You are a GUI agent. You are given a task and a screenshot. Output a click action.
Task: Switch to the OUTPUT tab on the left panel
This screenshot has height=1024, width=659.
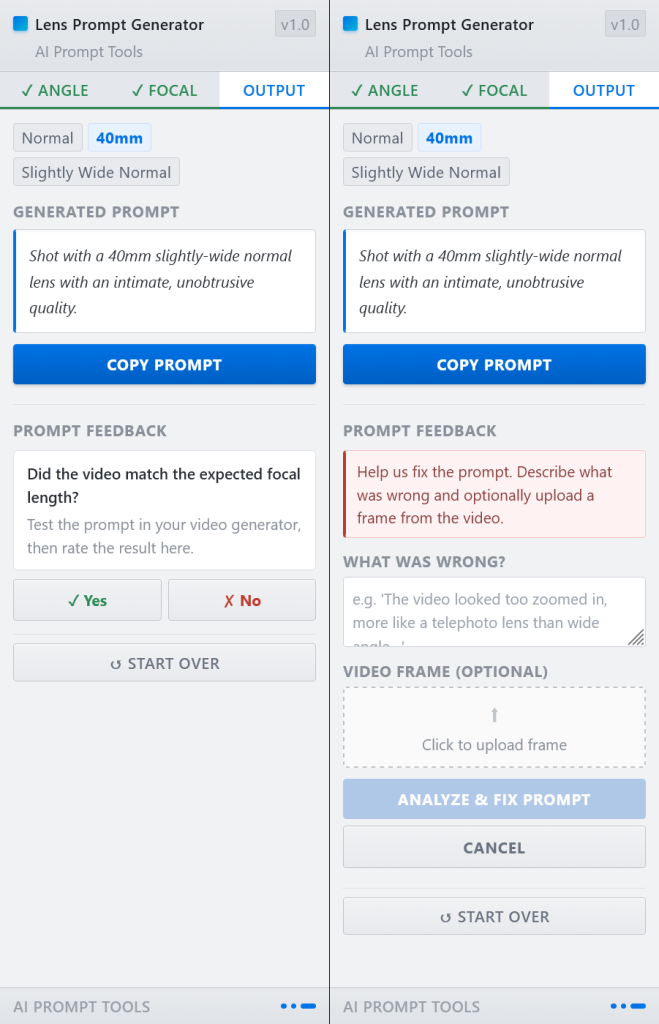coord(273,90)
